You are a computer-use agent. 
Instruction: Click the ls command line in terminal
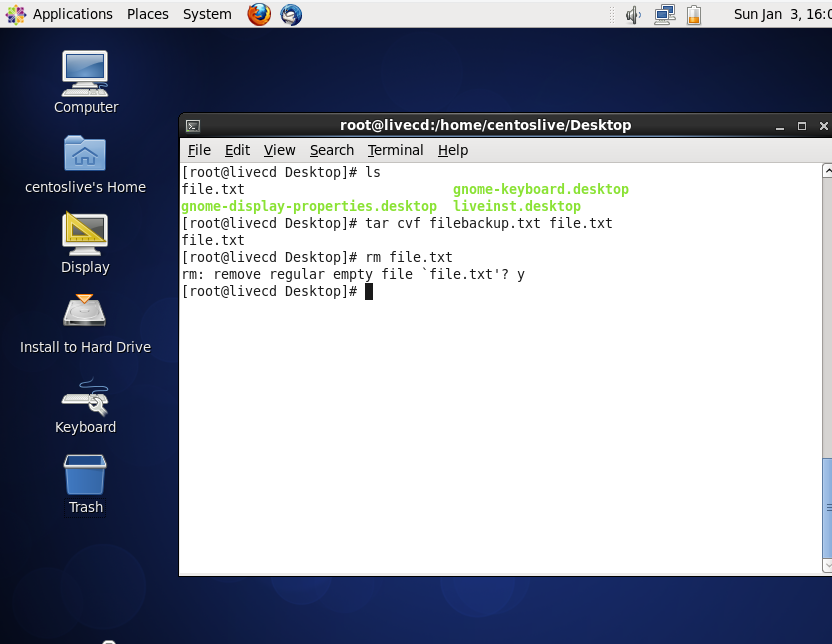(x=281, y=172)
